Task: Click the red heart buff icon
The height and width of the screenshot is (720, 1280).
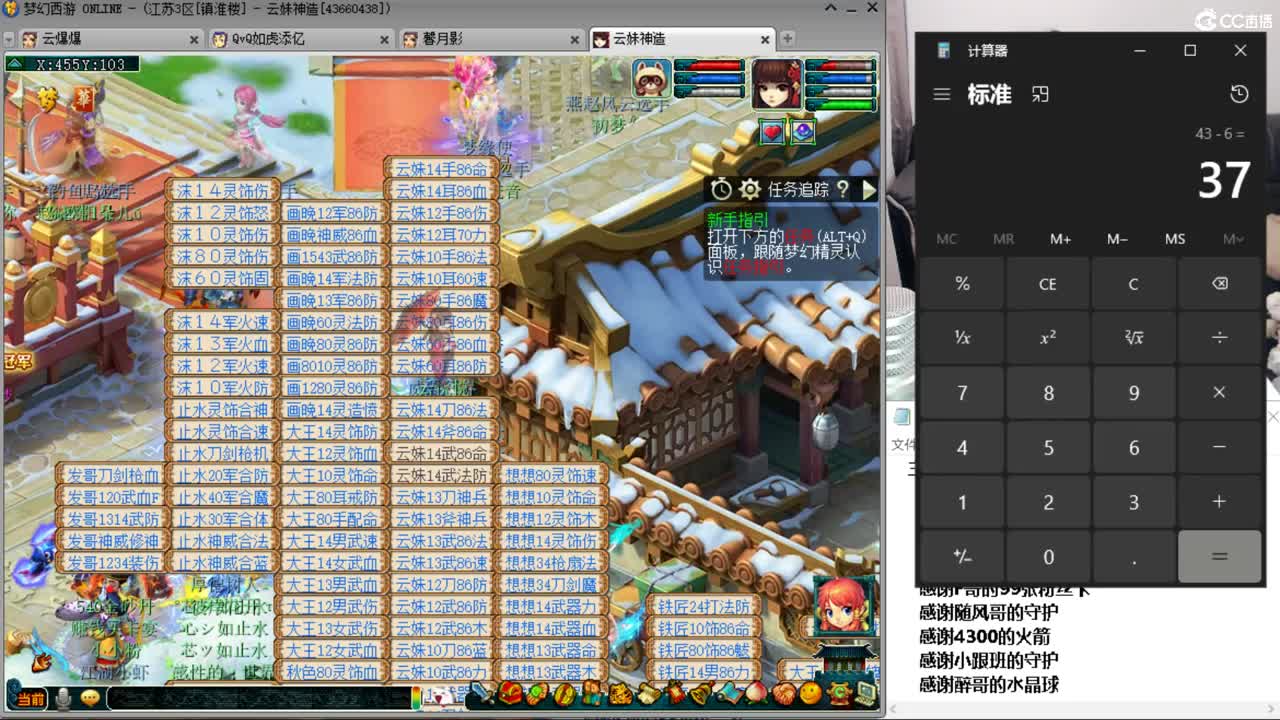Action: click(x=772, y=132)
